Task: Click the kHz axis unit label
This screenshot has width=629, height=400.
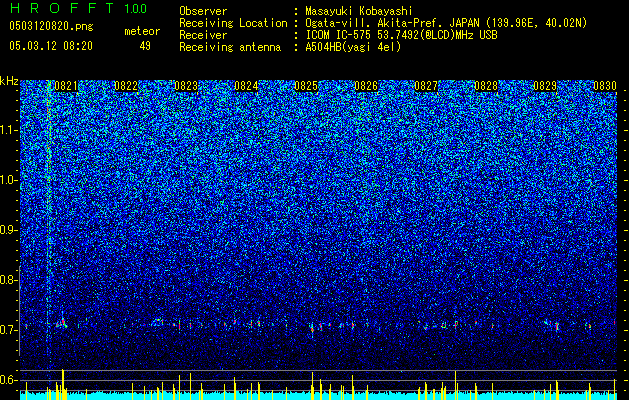Action: click(x=9, y=81)
